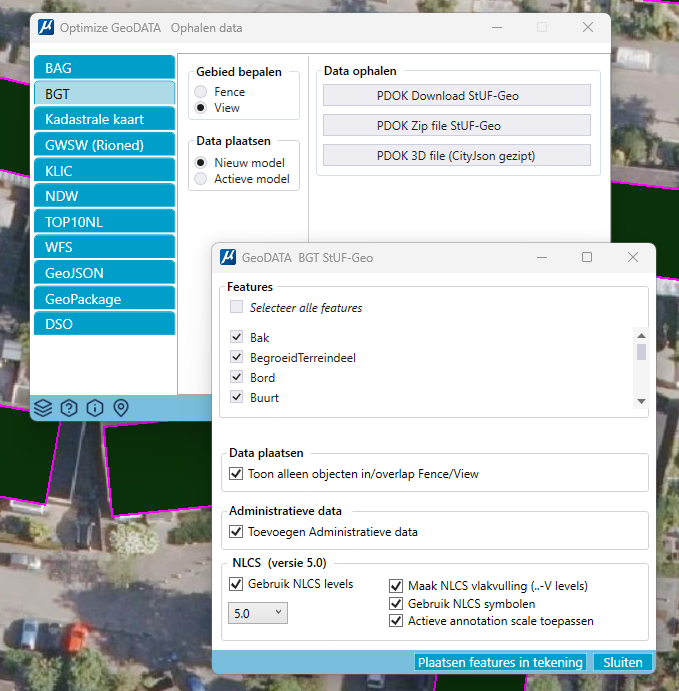
Task: Select the GeoPackage tab
Action: point(104,299)
